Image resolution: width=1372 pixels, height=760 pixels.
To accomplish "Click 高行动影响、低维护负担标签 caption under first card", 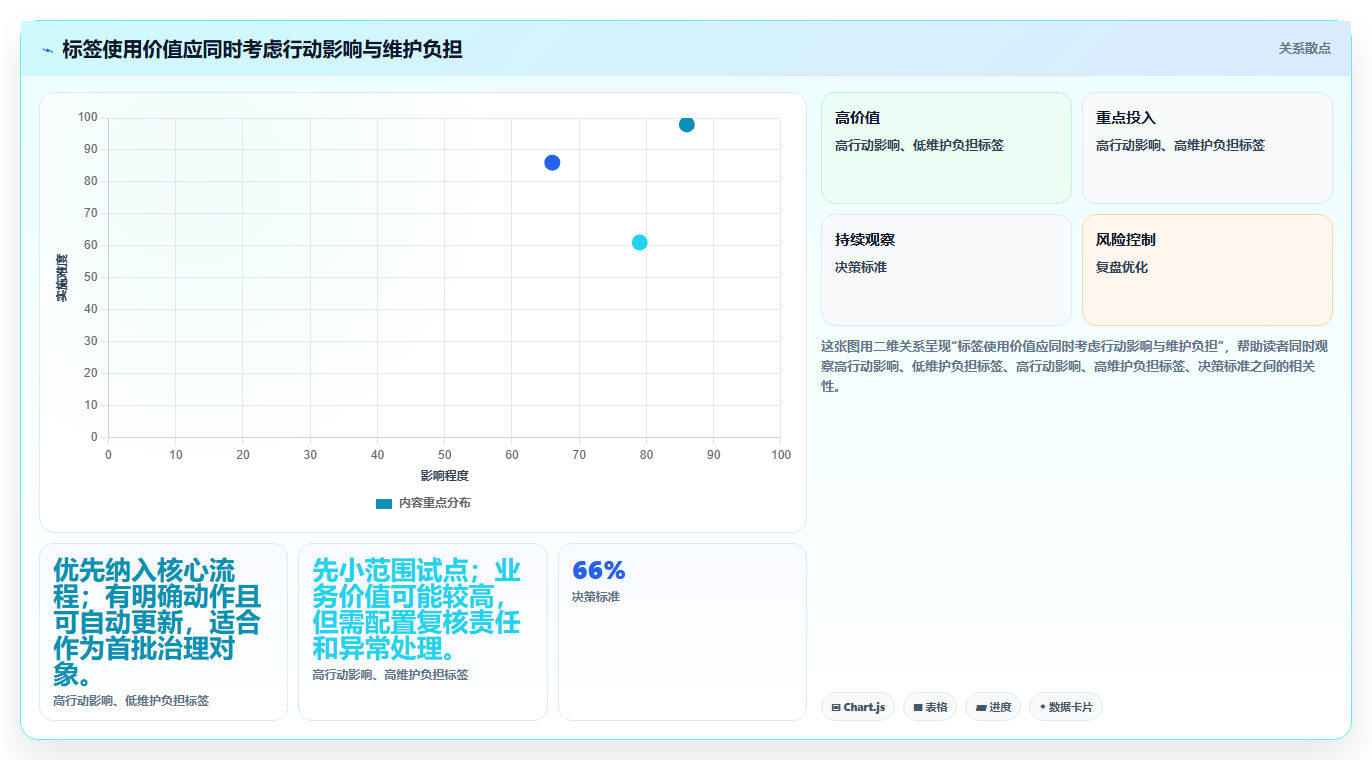I will tap(131, 701).
